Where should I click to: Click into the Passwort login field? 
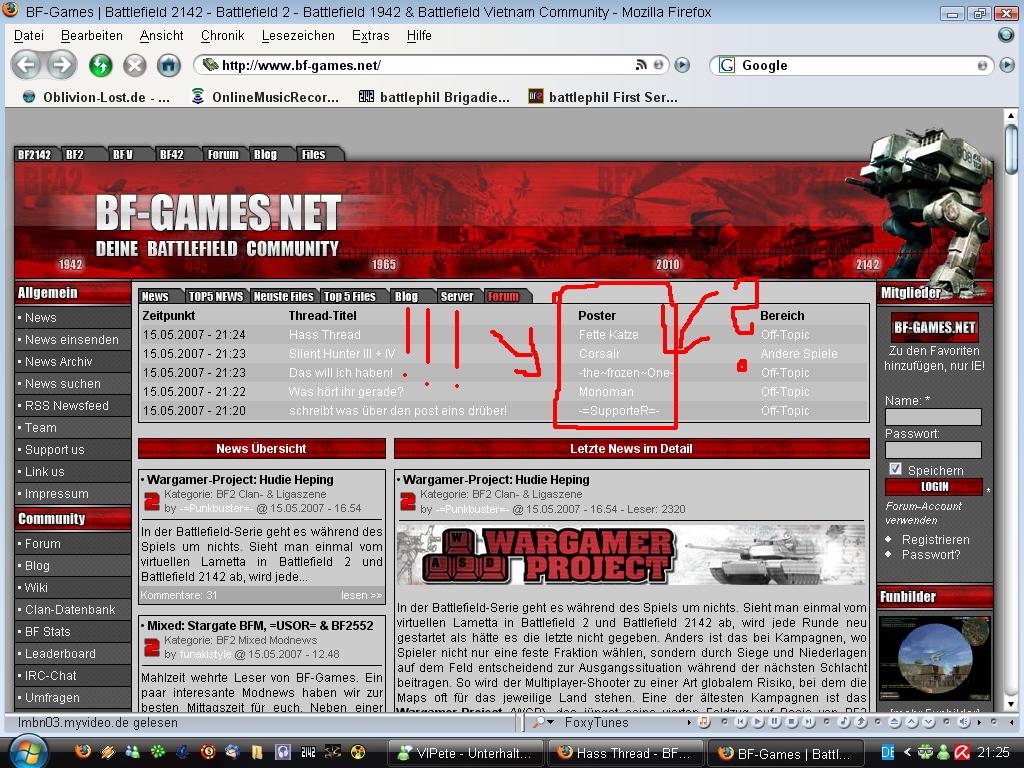point(933,450)
